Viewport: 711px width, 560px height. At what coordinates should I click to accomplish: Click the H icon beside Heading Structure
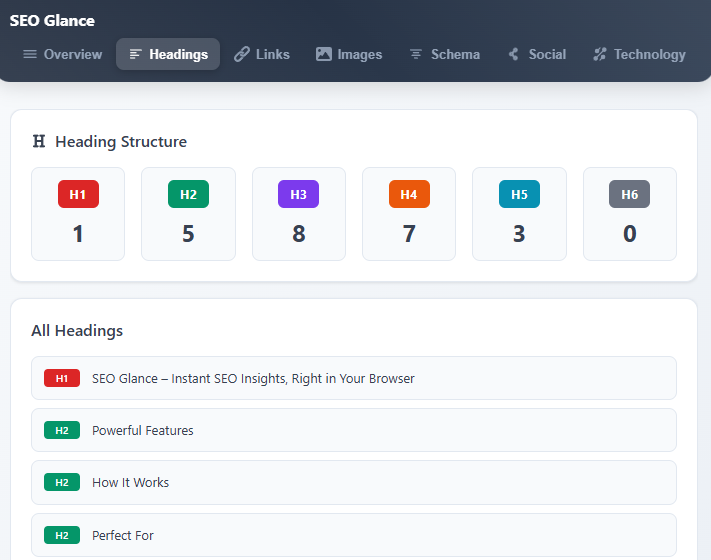pos(39,141)
